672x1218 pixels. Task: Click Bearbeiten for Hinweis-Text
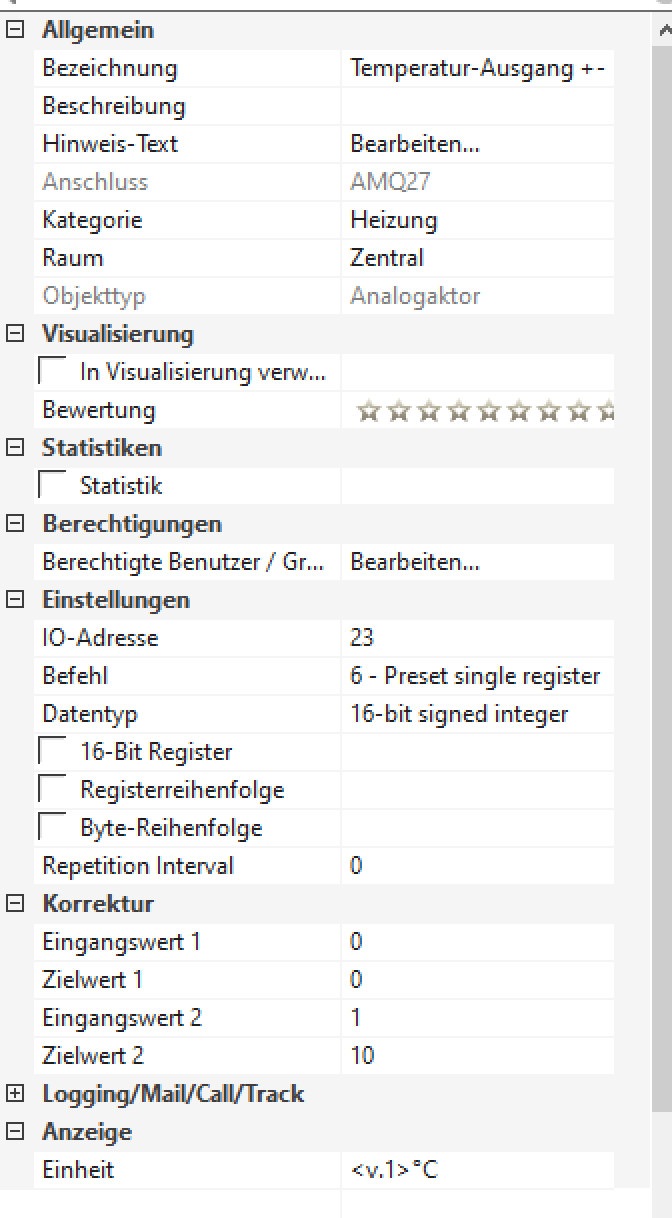click(x=415, y=144)
